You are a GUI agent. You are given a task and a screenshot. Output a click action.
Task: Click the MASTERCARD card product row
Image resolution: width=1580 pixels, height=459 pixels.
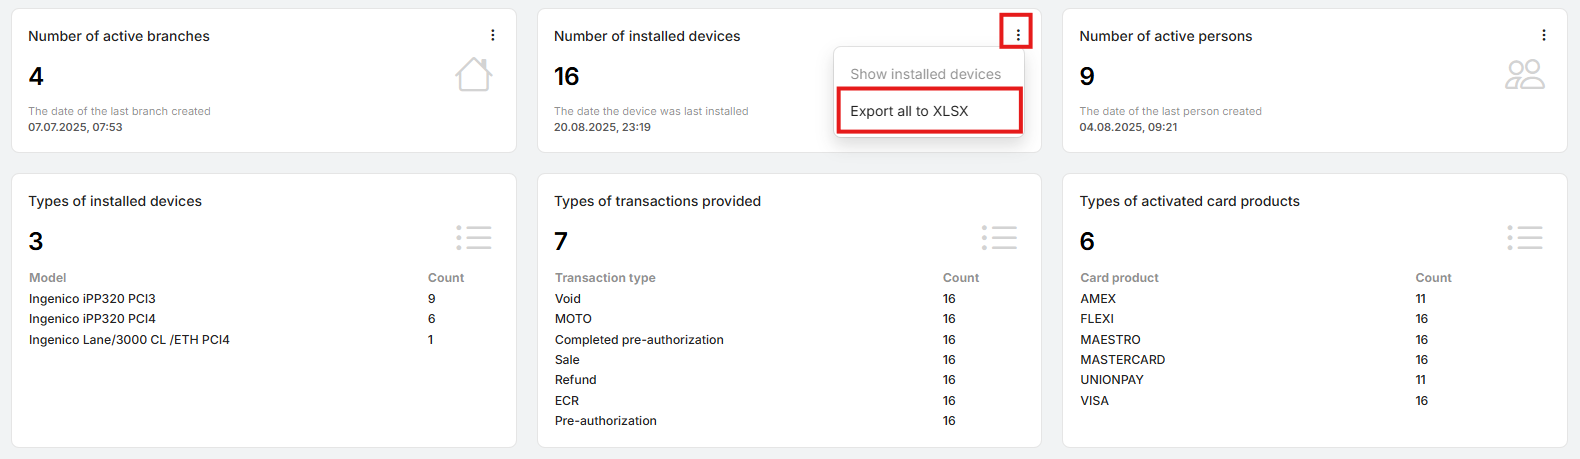pos(1122,360)
